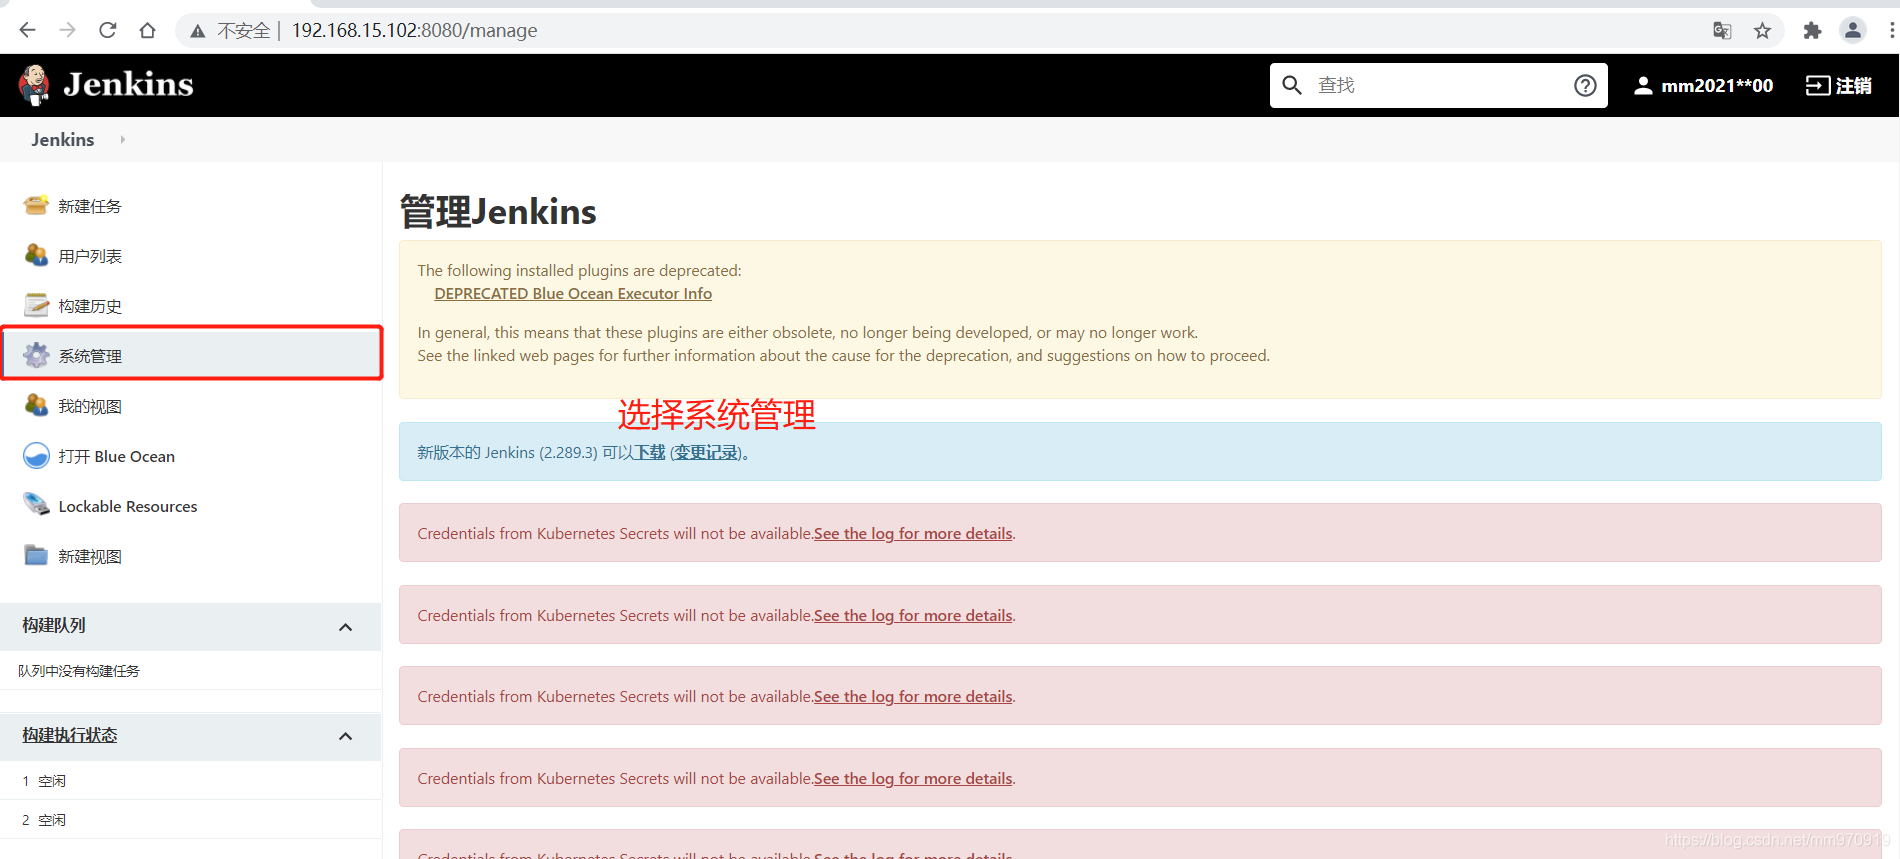The image size is (1900, 859).
Task: Click the Lockable Resources icon
Action: (x=36, y=505)
